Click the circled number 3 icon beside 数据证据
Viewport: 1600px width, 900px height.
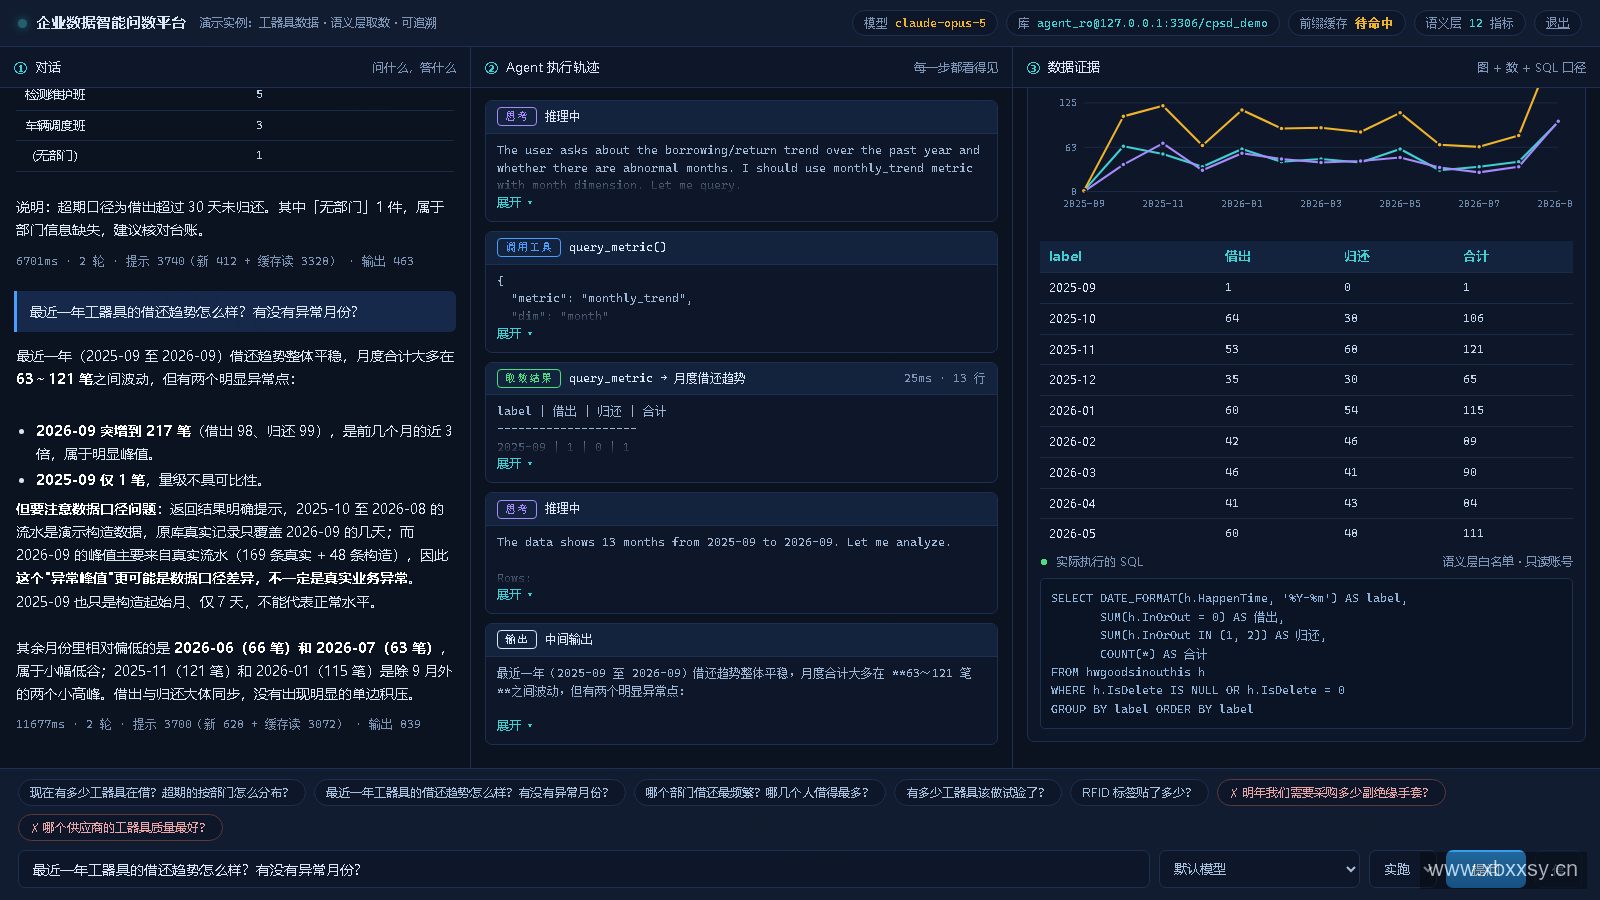[1033, 68]
